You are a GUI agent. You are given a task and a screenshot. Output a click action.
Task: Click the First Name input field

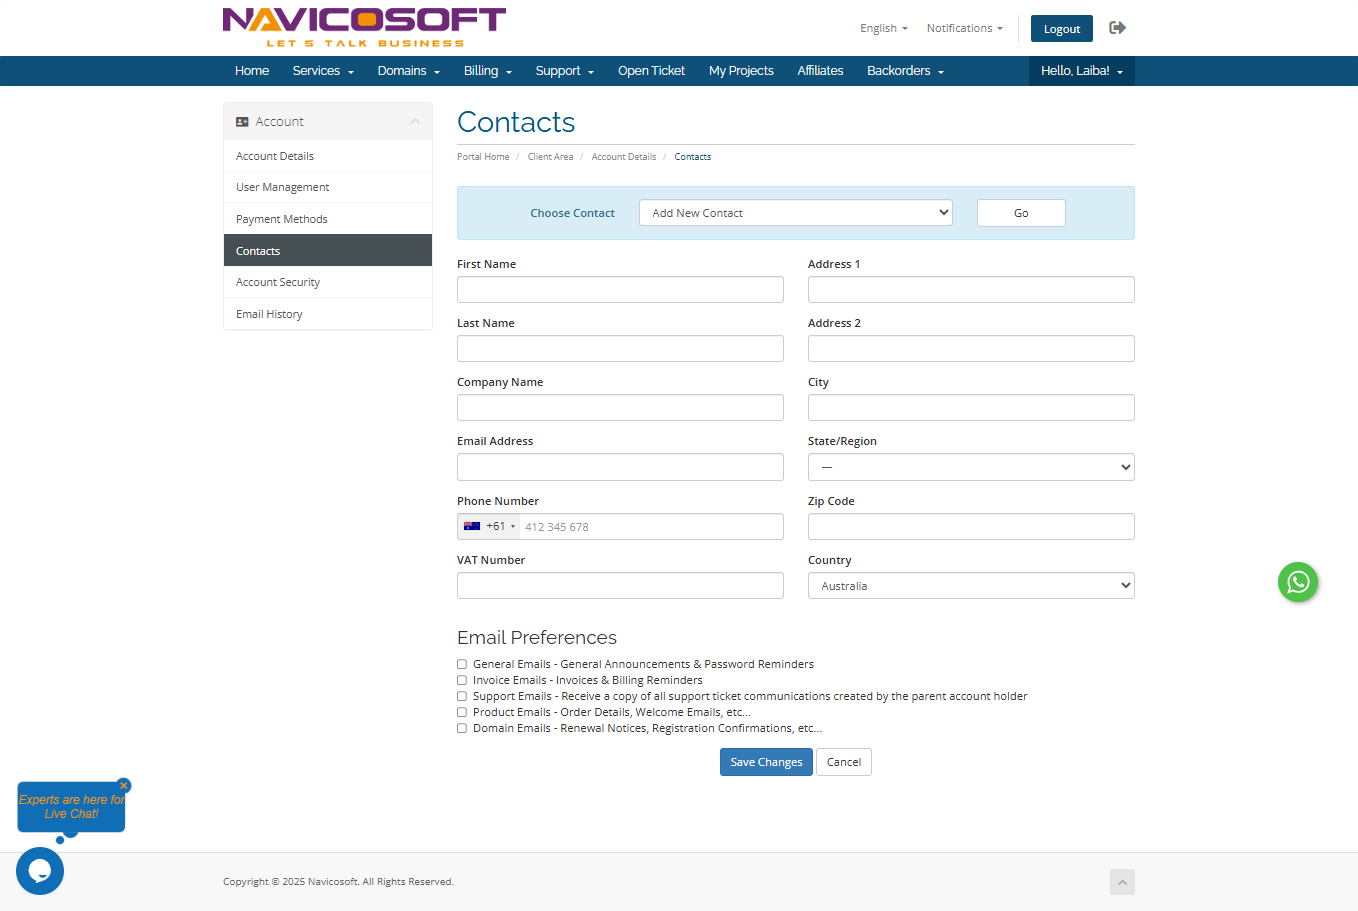620,290
